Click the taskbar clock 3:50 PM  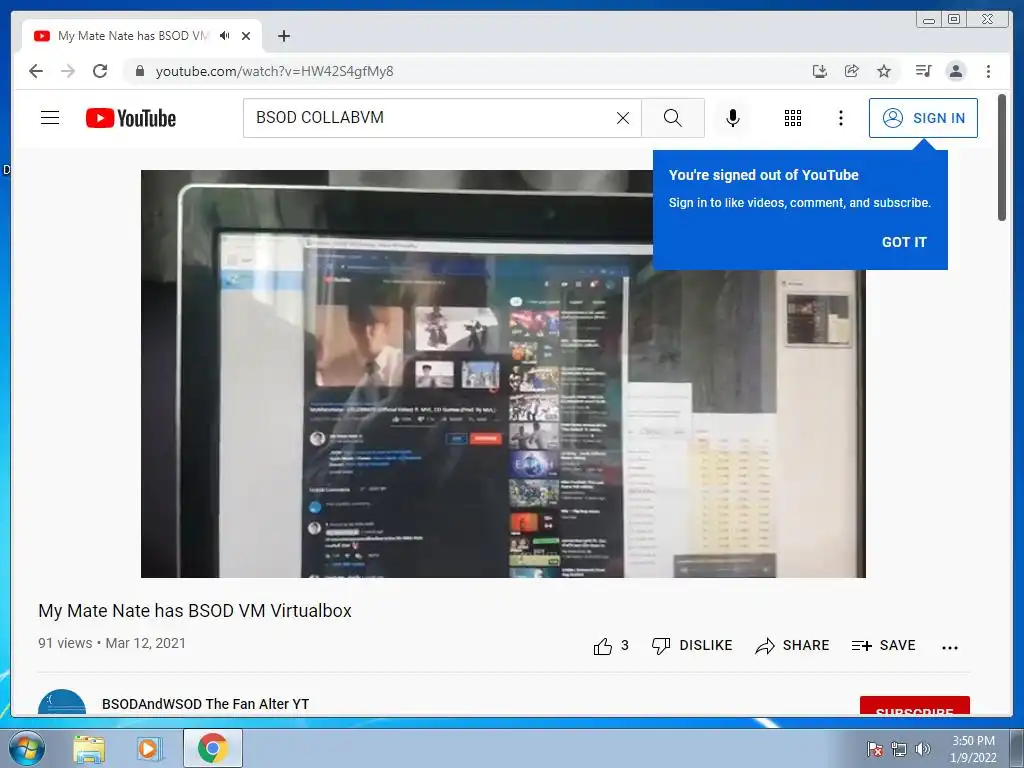(x=973, y=749)
